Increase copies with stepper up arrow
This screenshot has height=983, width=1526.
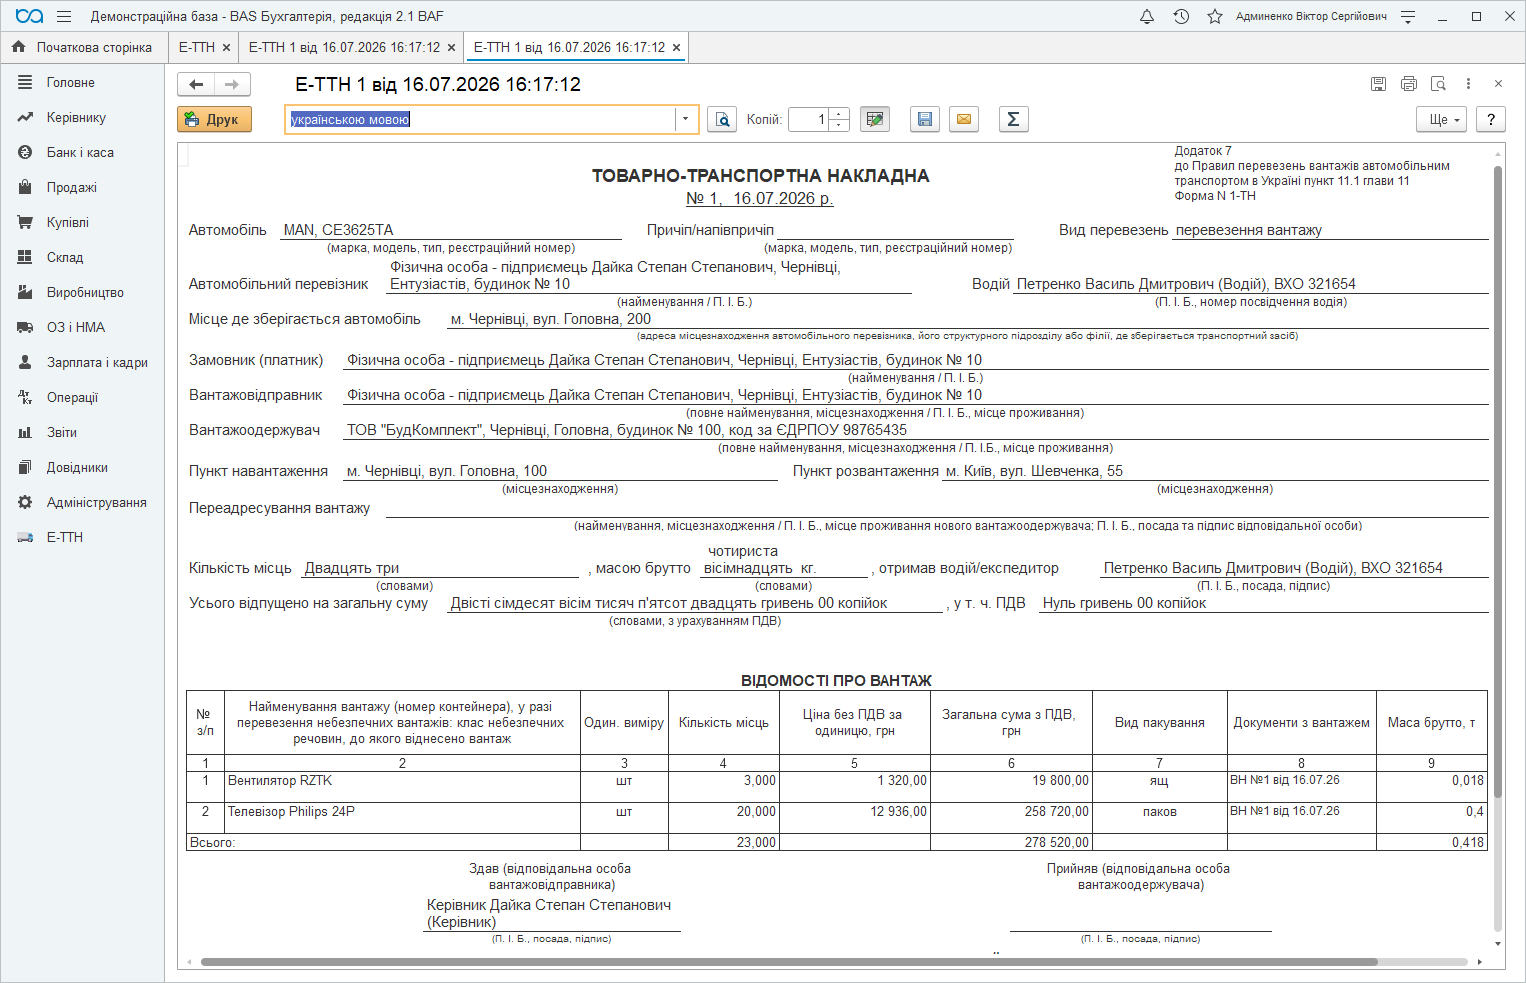pyautogui.click(x=840, y=113)
